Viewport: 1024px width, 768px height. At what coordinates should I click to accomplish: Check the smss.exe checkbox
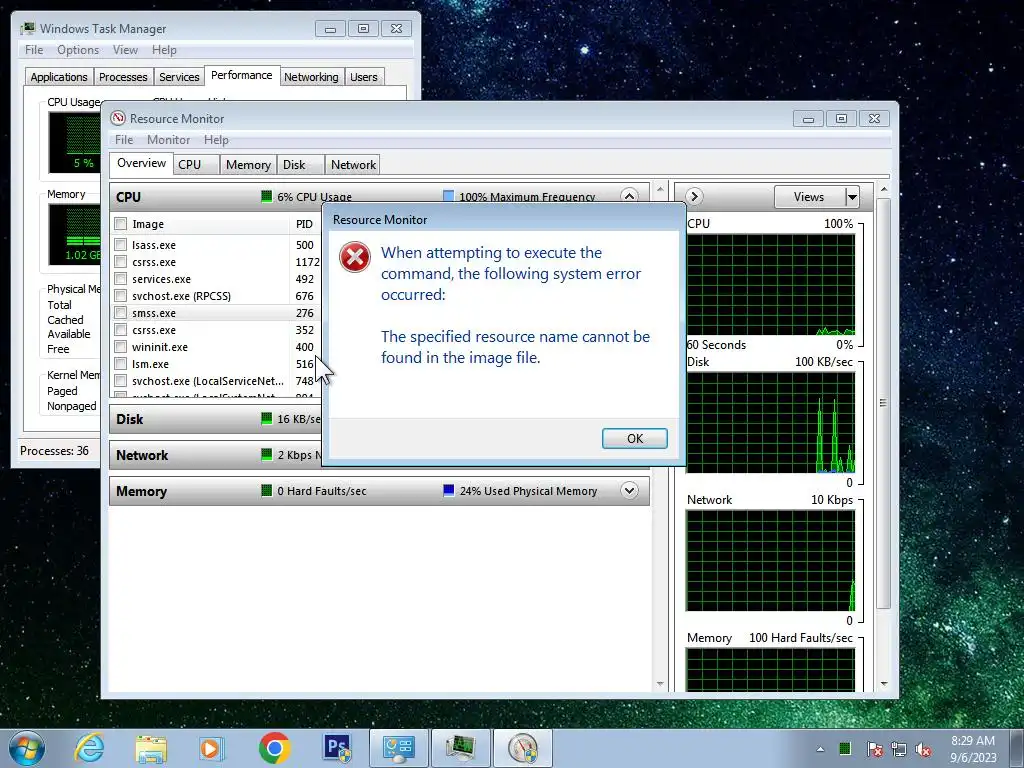pyautogui.click(x=120, y=313)
